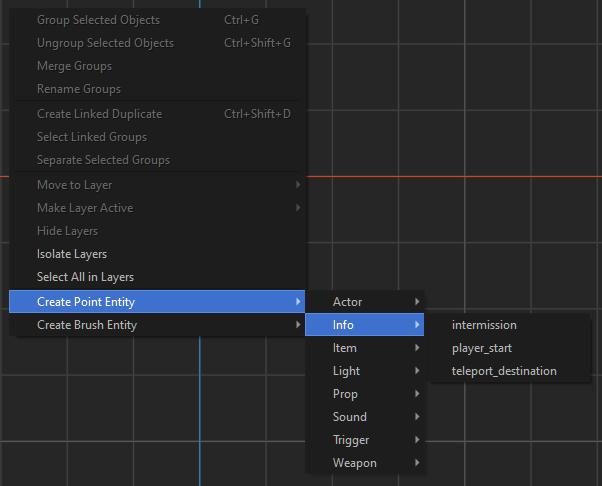This screenshot has height=486, width=602.
Task: Open Create Point Entity submenu
Action: (86, 302)
